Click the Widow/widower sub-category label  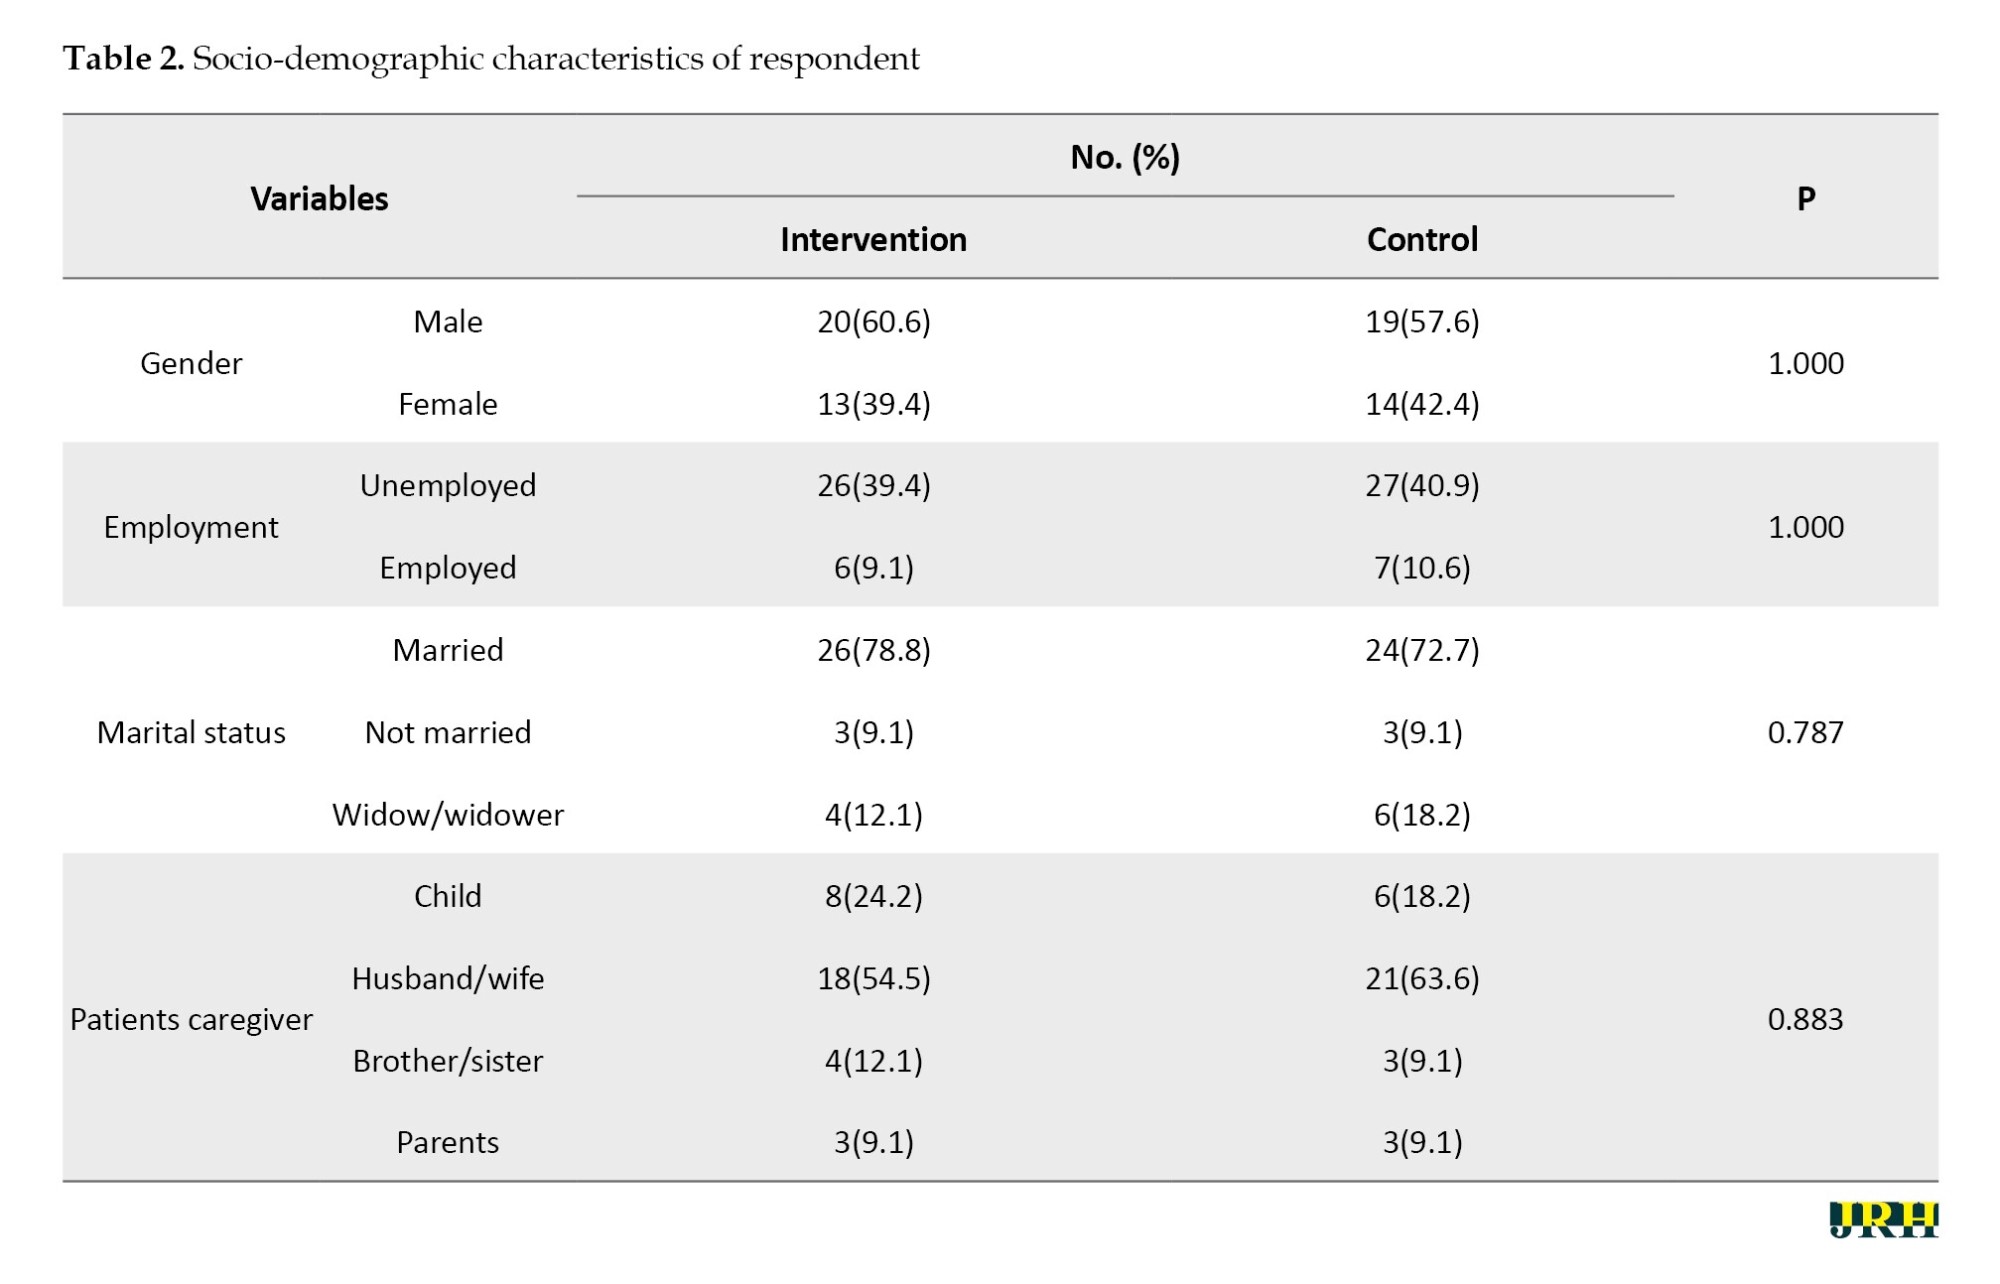point(448,814)
